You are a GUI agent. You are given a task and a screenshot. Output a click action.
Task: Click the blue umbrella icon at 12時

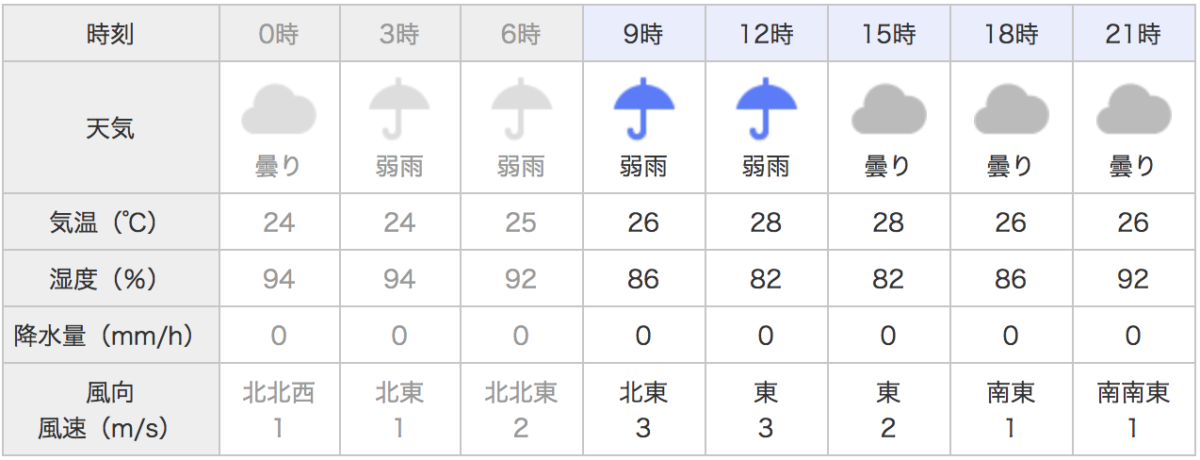click(767, 109)
